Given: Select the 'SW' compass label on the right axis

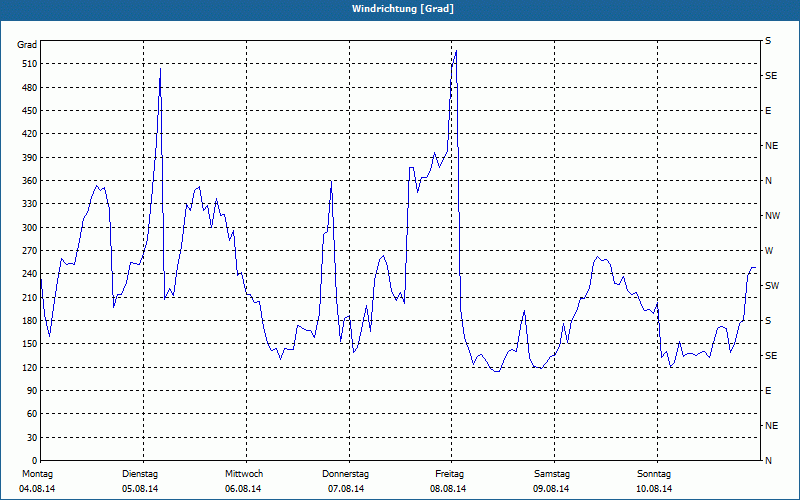Looking at the screenshot, I should 772,286.
